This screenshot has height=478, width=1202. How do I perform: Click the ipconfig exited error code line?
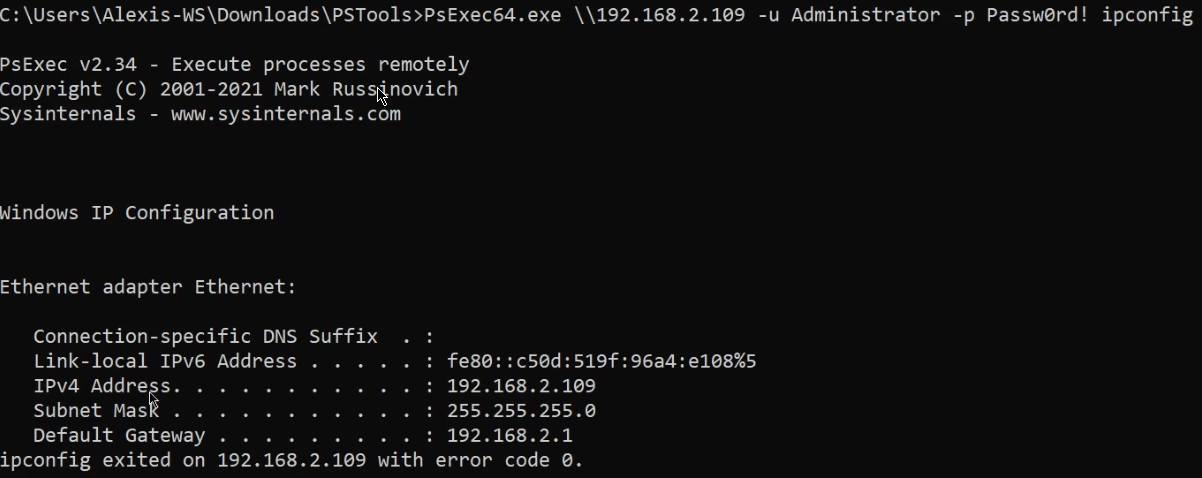[291, 461]
